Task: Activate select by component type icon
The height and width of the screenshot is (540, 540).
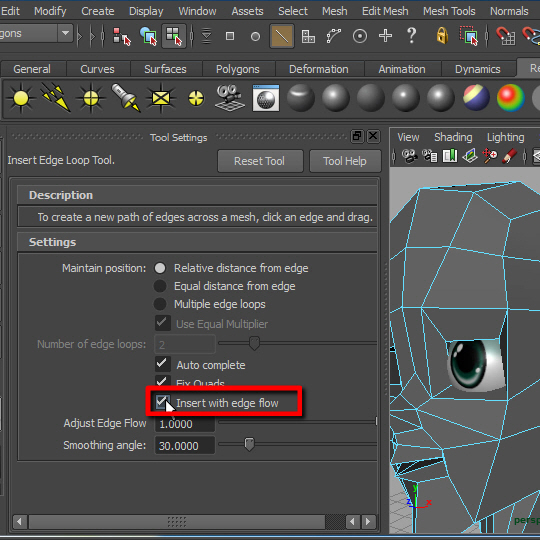Action: [174, 36]
